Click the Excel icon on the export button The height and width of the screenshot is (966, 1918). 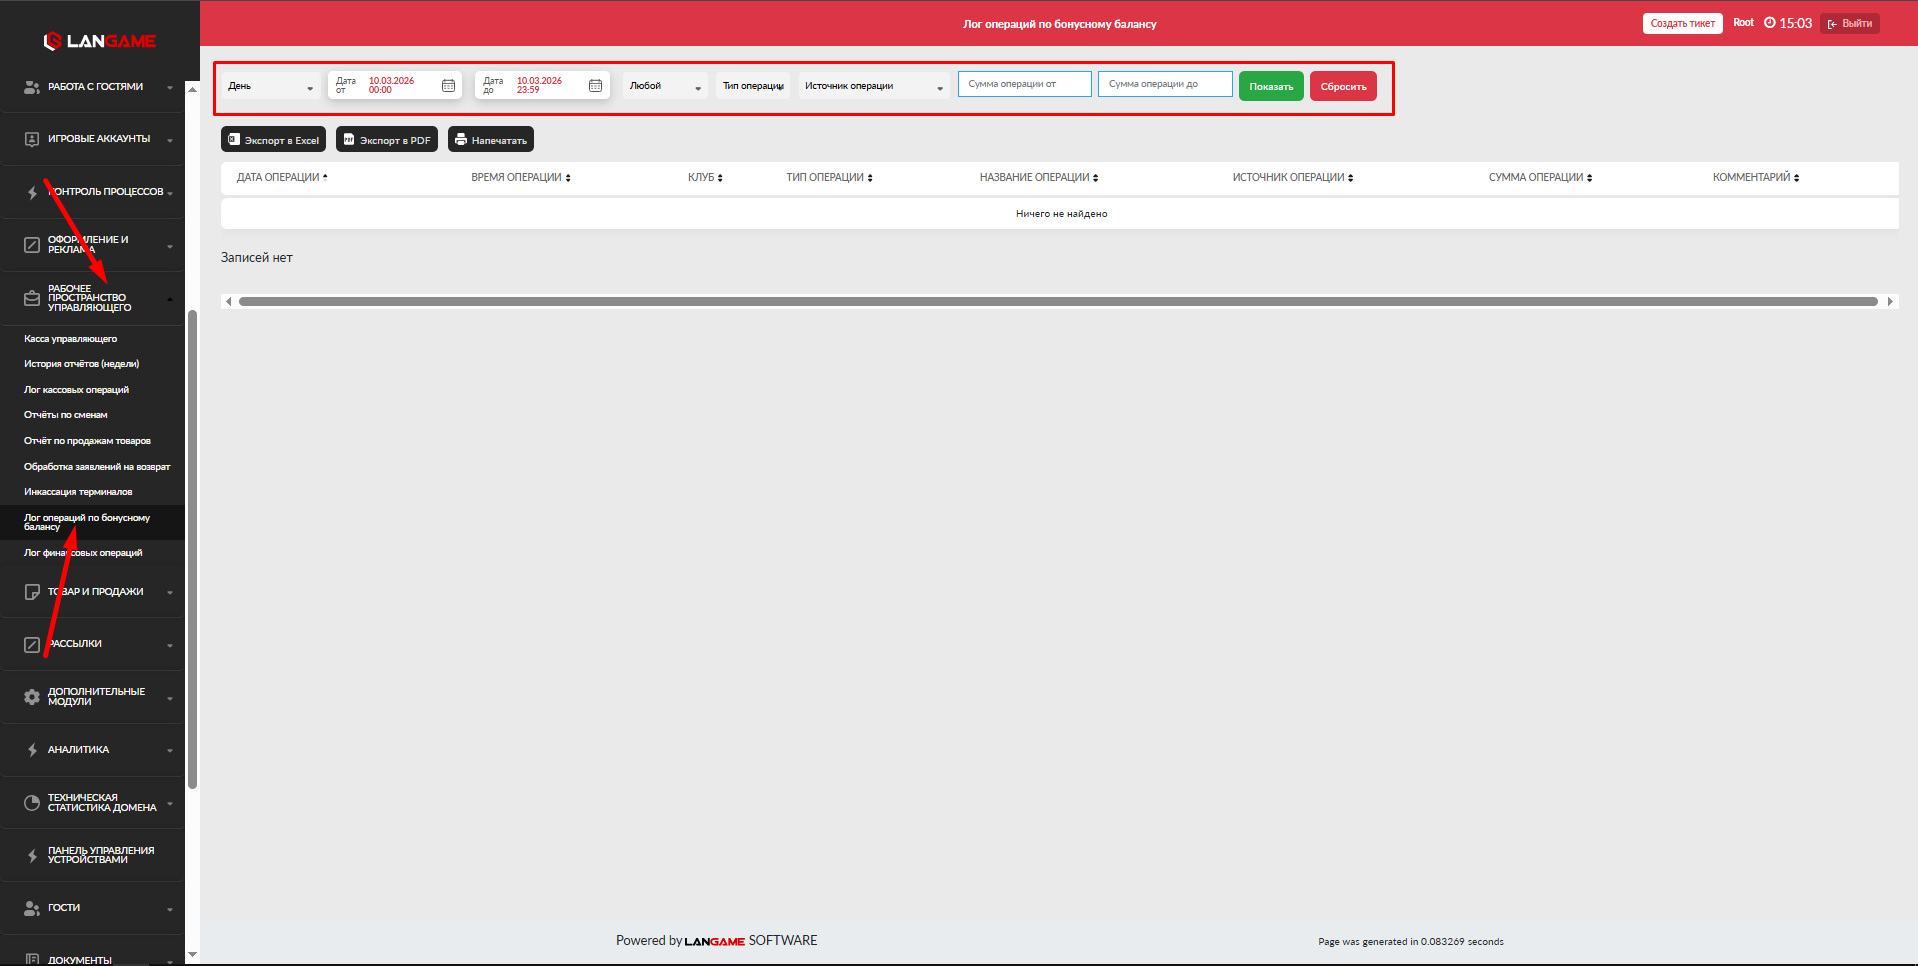[x=234, y=140]
